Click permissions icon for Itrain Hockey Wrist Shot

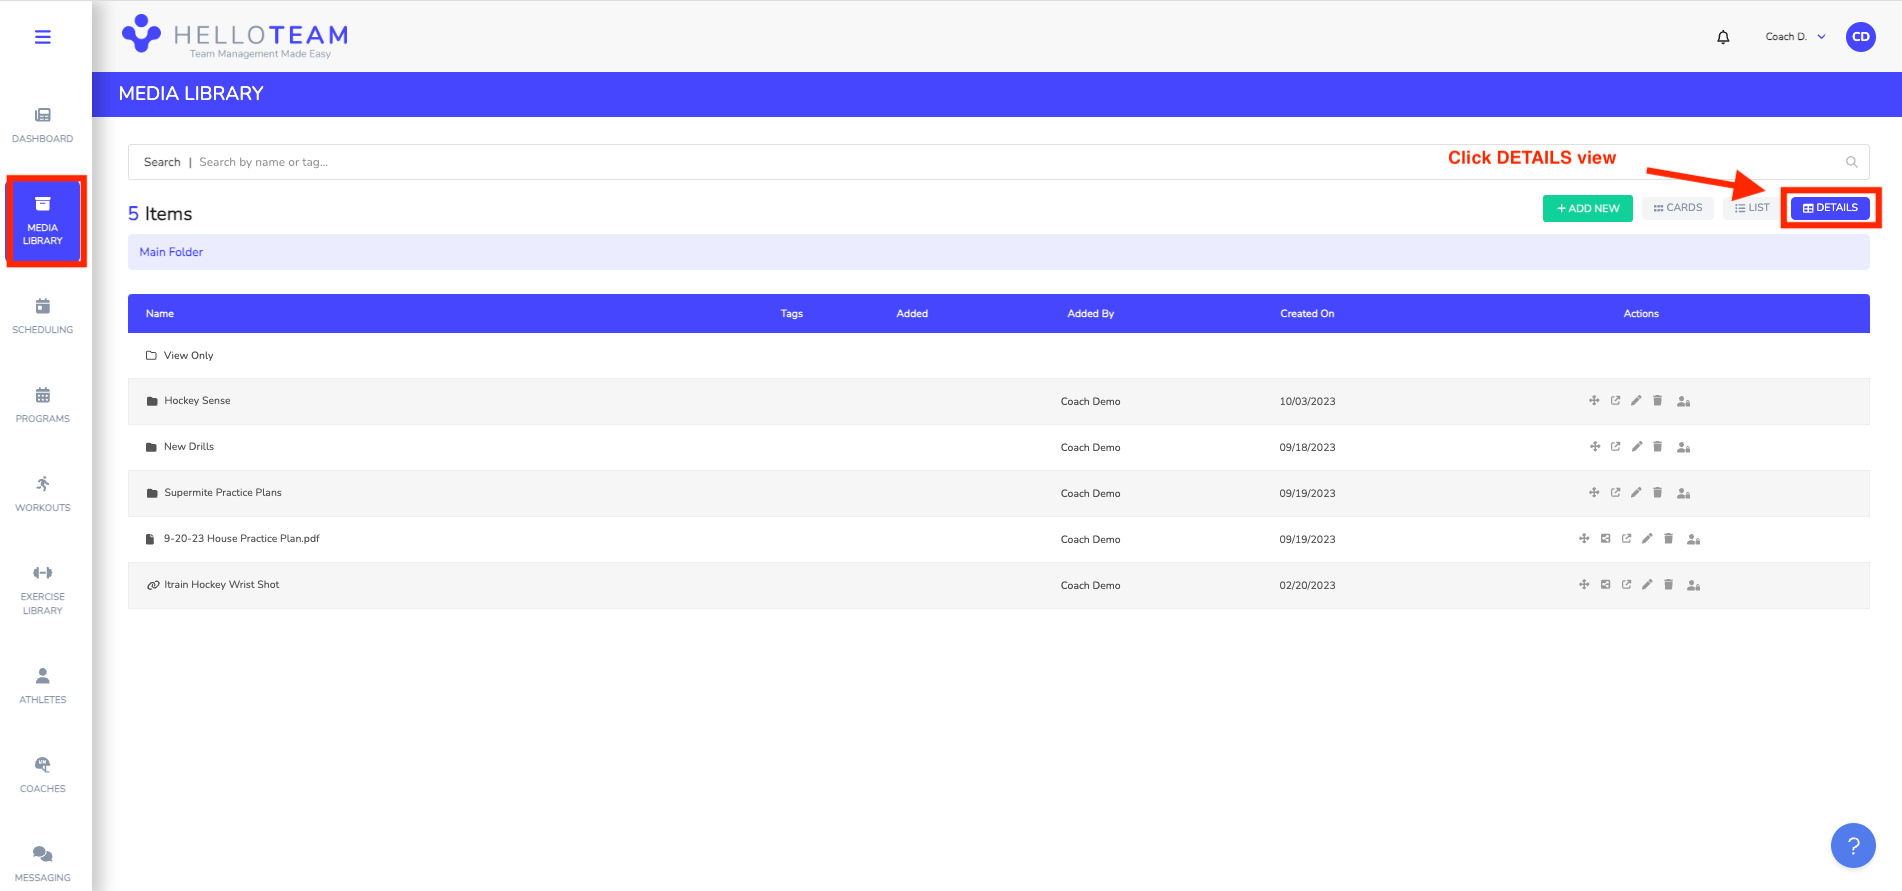click(1693, 586)
